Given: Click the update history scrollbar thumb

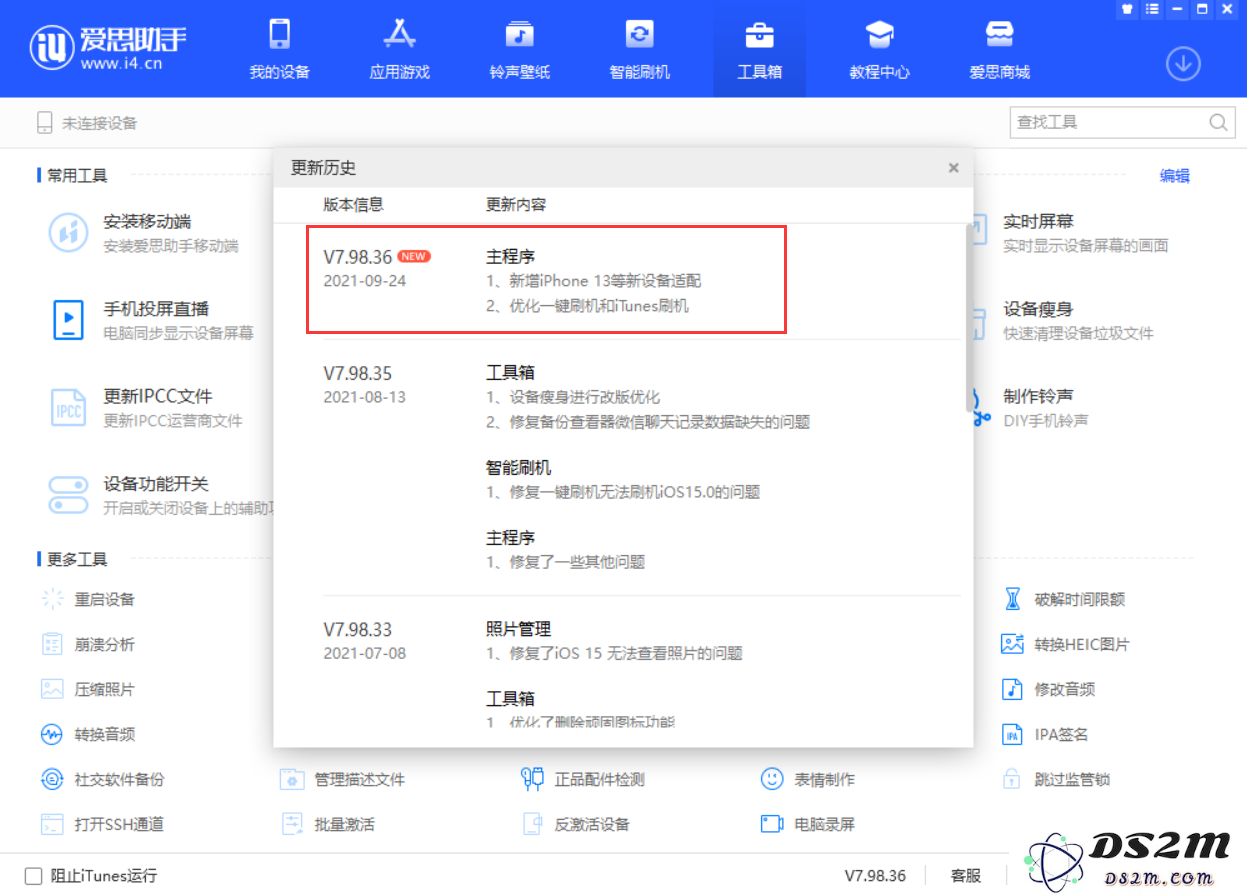Looking at the screenshot, I should click(x=969, y=318).
